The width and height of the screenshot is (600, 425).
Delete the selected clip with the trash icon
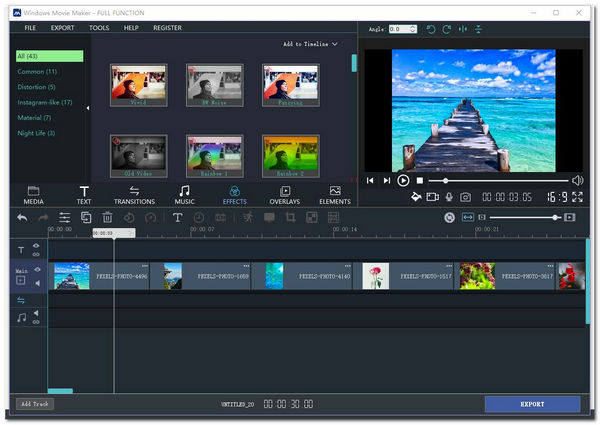click(108, 218)
